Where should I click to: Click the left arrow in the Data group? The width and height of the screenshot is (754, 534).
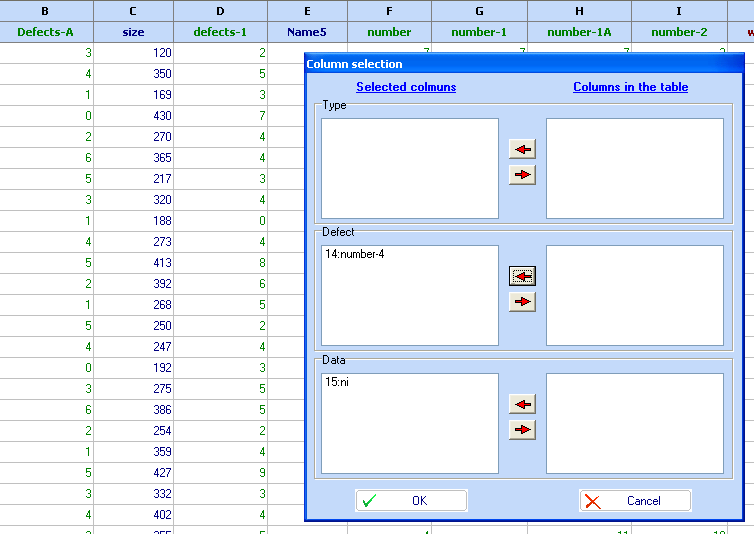click(522, 404)
